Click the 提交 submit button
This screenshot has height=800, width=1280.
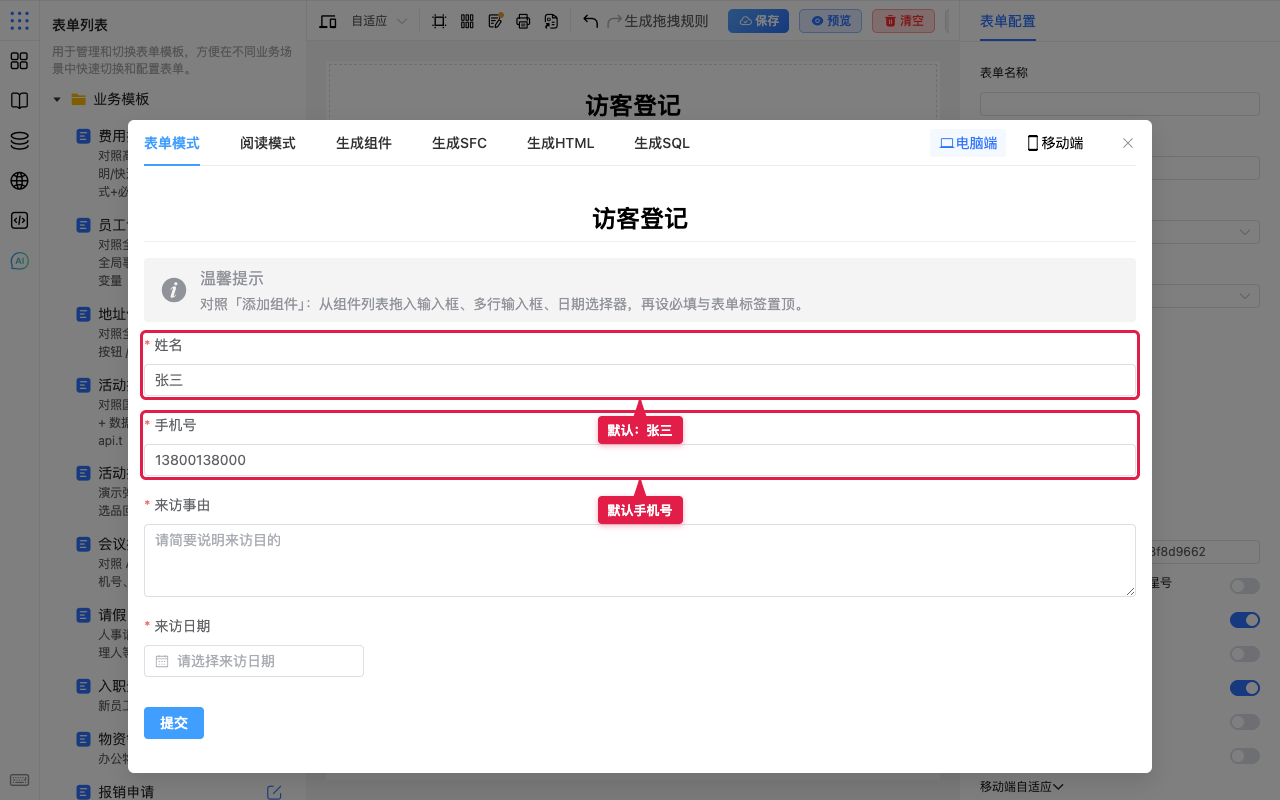(174, 723)
